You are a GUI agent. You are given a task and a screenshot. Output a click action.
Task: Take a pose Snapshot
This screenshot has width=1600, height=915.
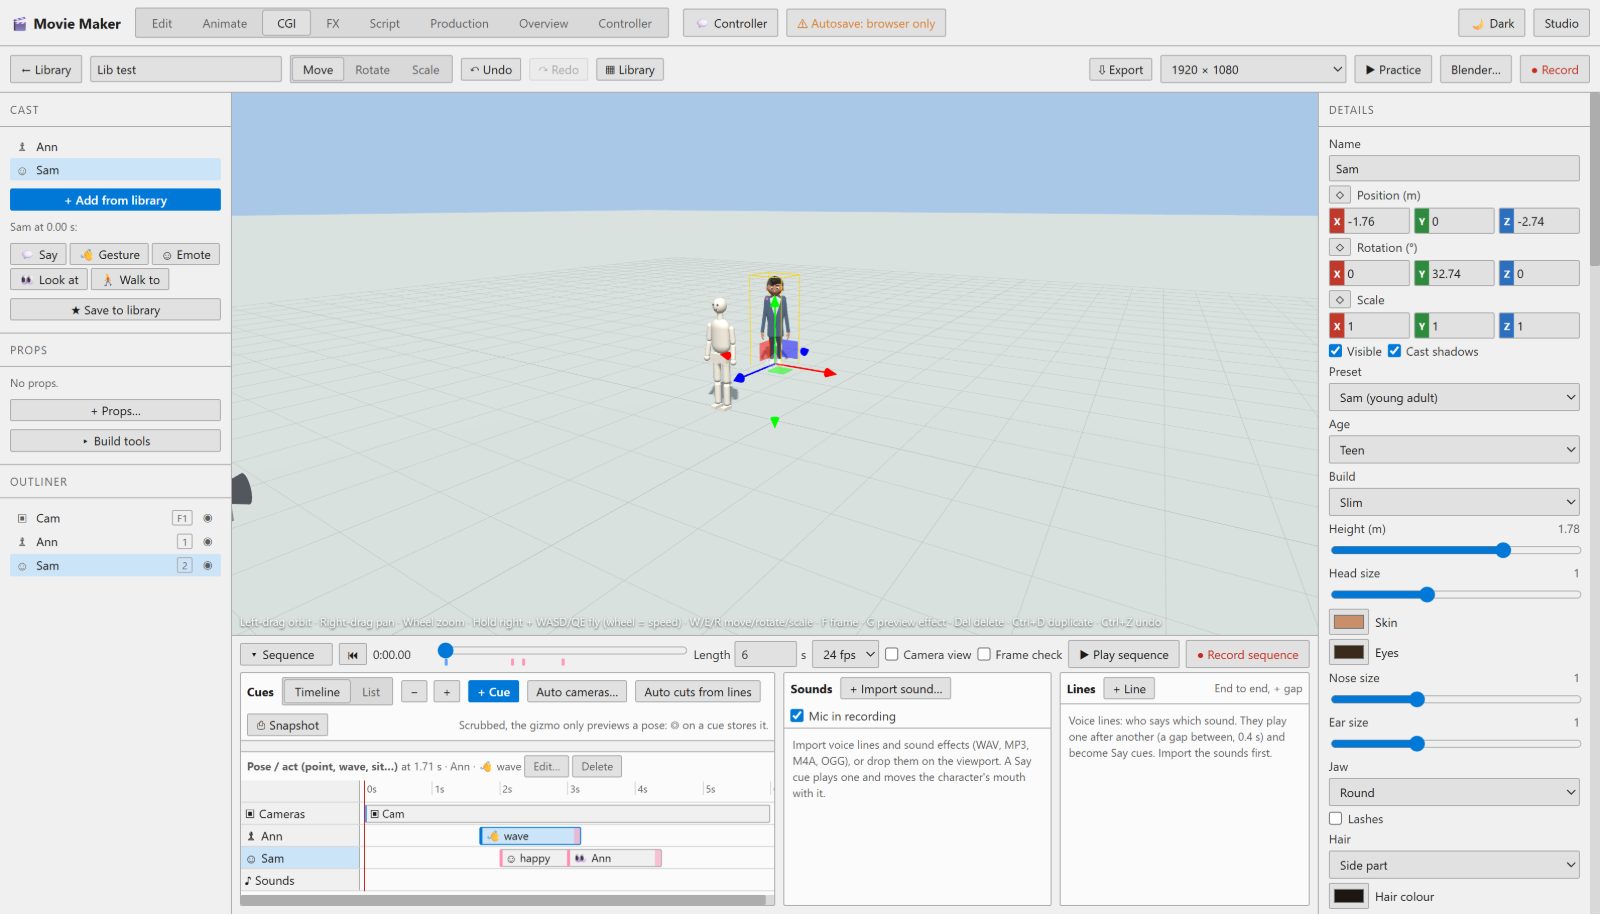point(287,726)
